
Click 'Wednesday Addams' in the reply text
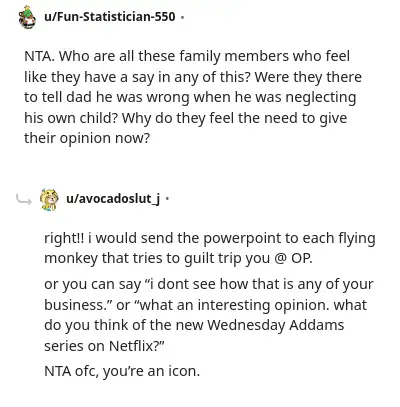click(275, 325)
